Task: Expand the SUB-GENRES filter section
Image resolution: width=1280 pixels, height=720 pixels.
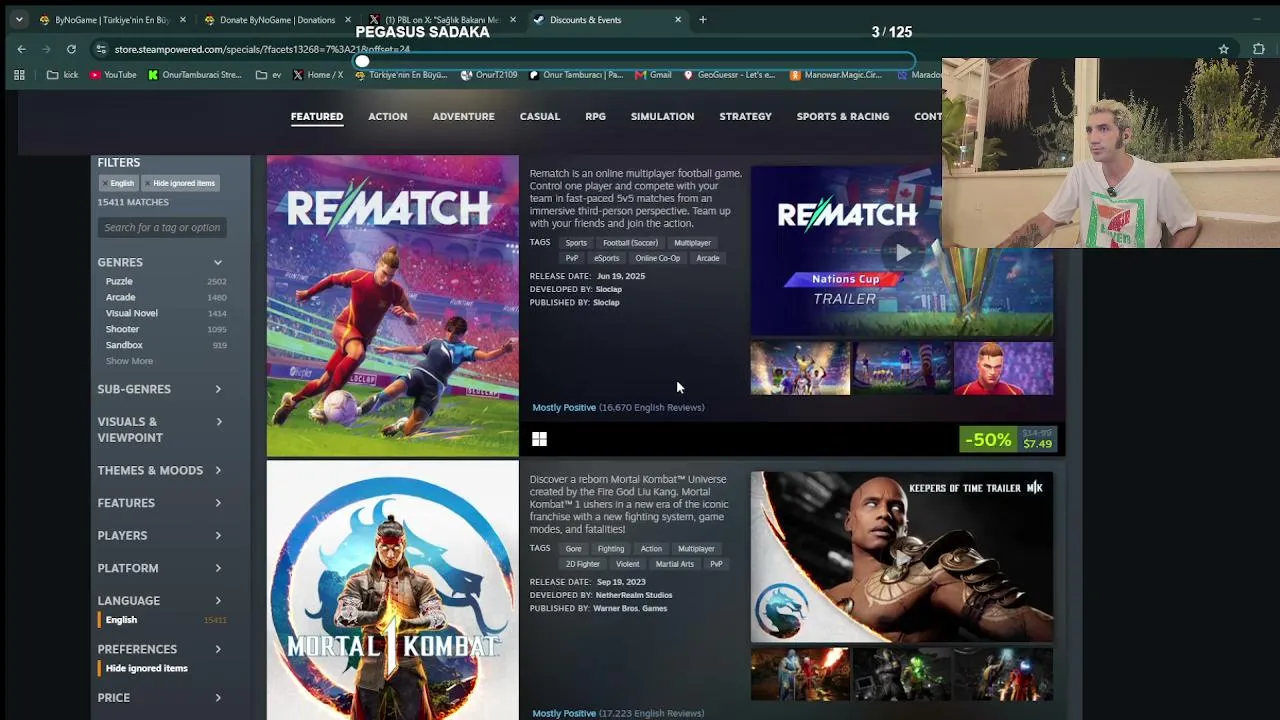Action: click(x=160, y=389)
